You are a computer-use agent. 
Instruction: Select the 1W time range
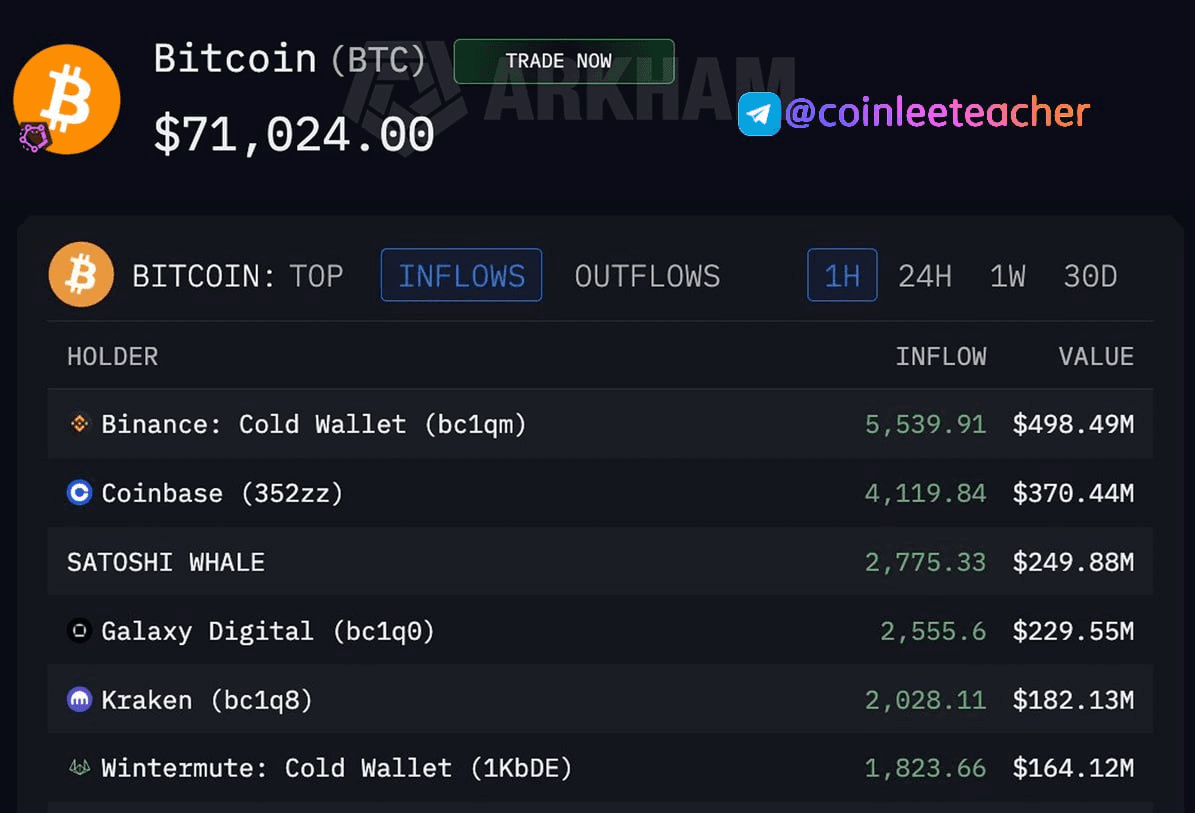coord(1007,276)
